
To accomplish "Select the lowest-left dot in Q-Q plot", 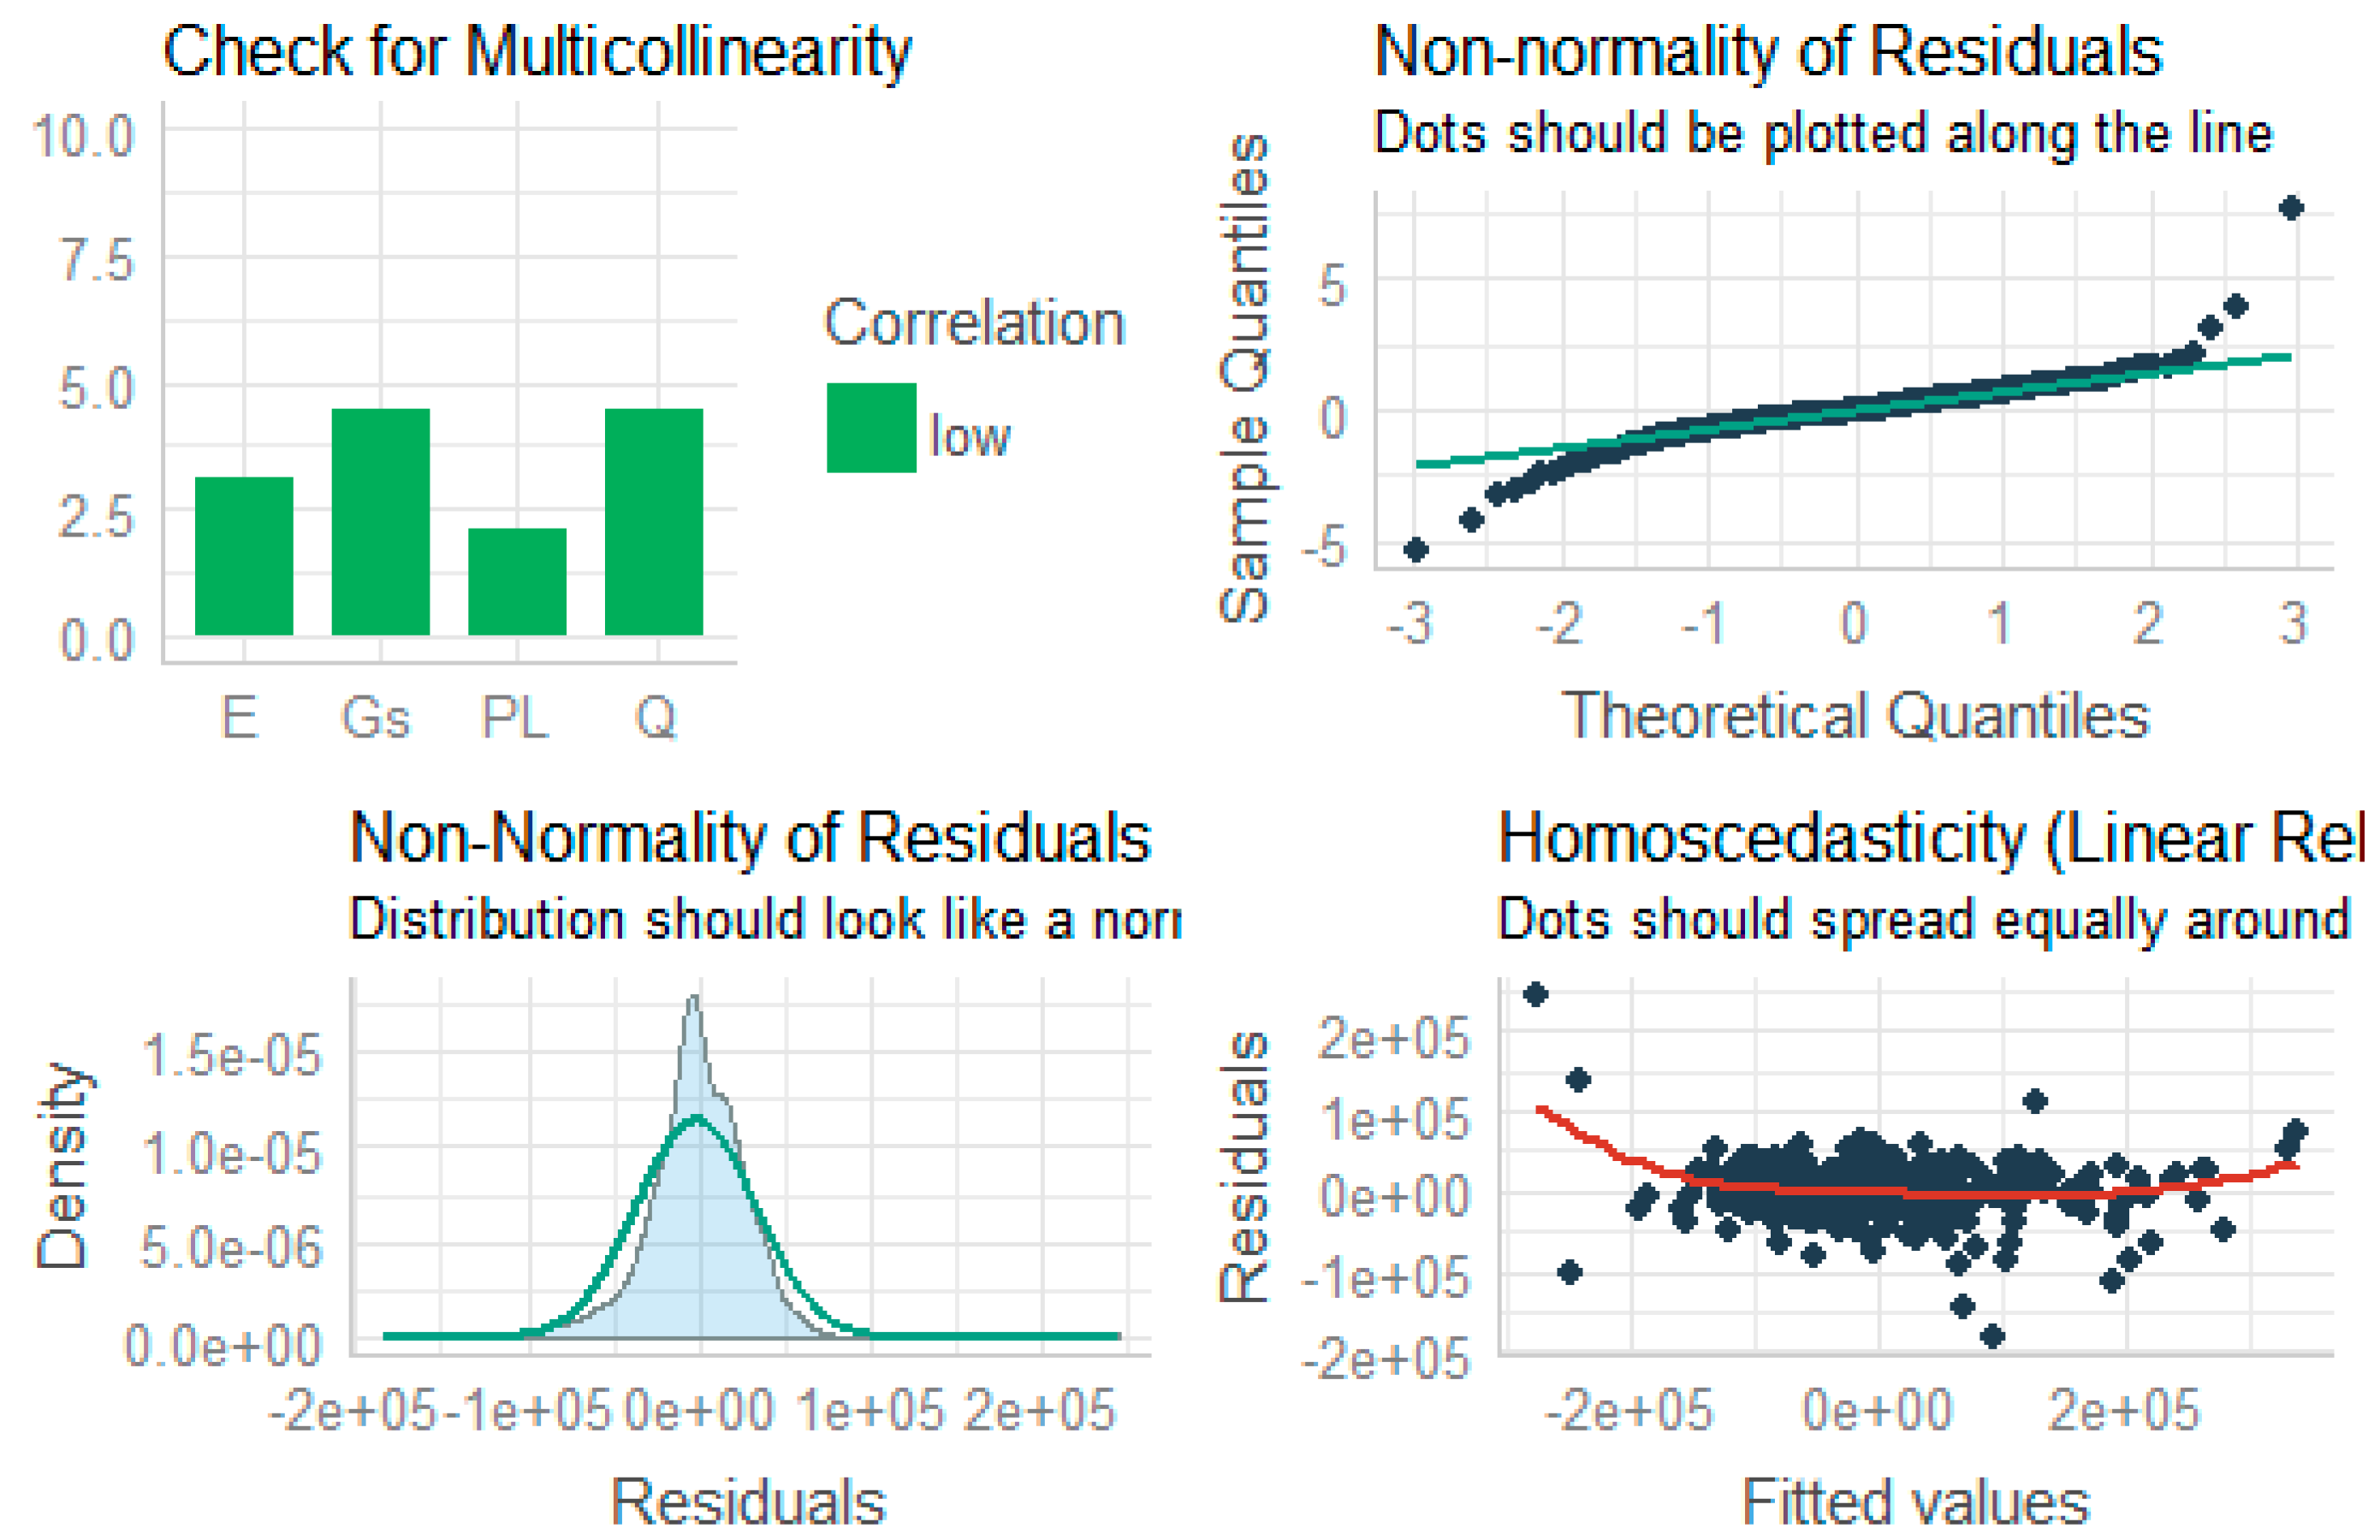I will (1415, 549).
